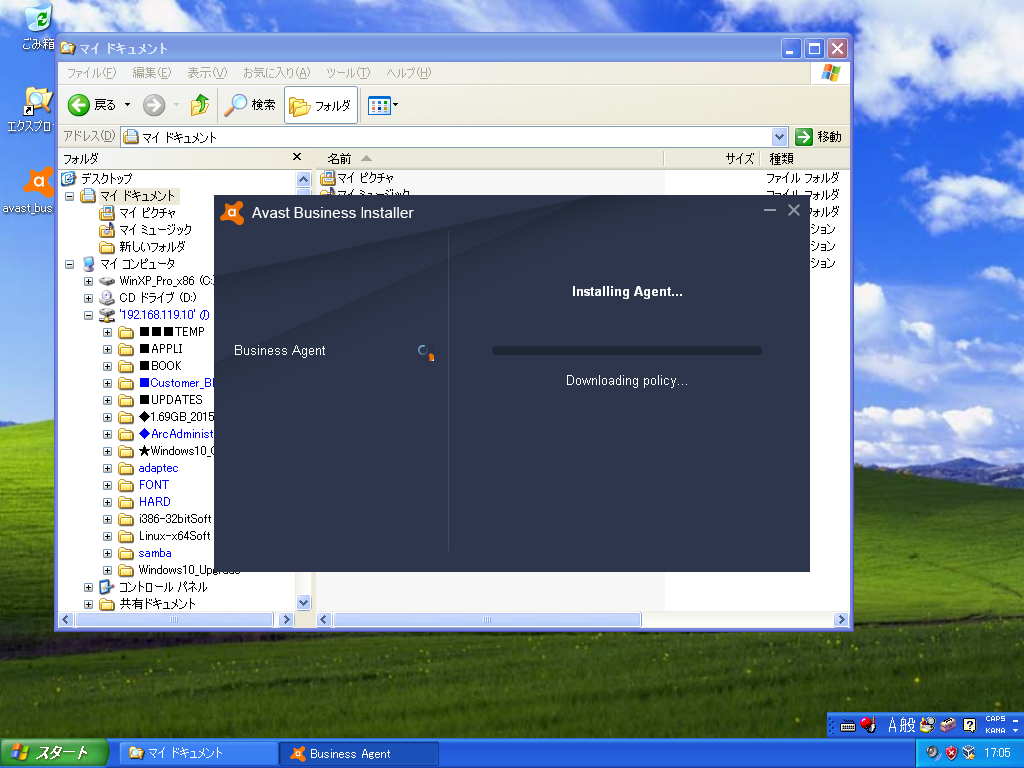This screenshot has width=1024, height=768.
Task: Click the green Back arrow icon in Explorer
Action: point(78,105)
